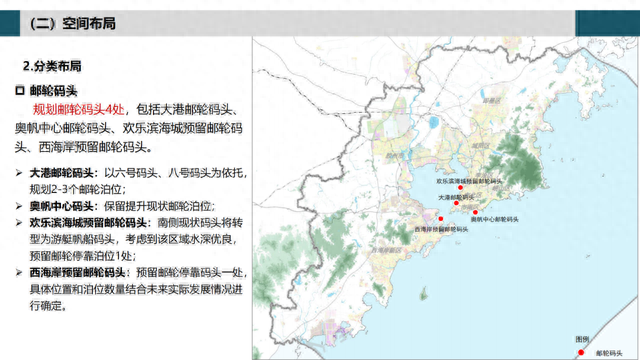The image size is (640, 360).
Task: Click the 欢乐滨海城预留邮轮码头 map label text
Action: (469, 181)
